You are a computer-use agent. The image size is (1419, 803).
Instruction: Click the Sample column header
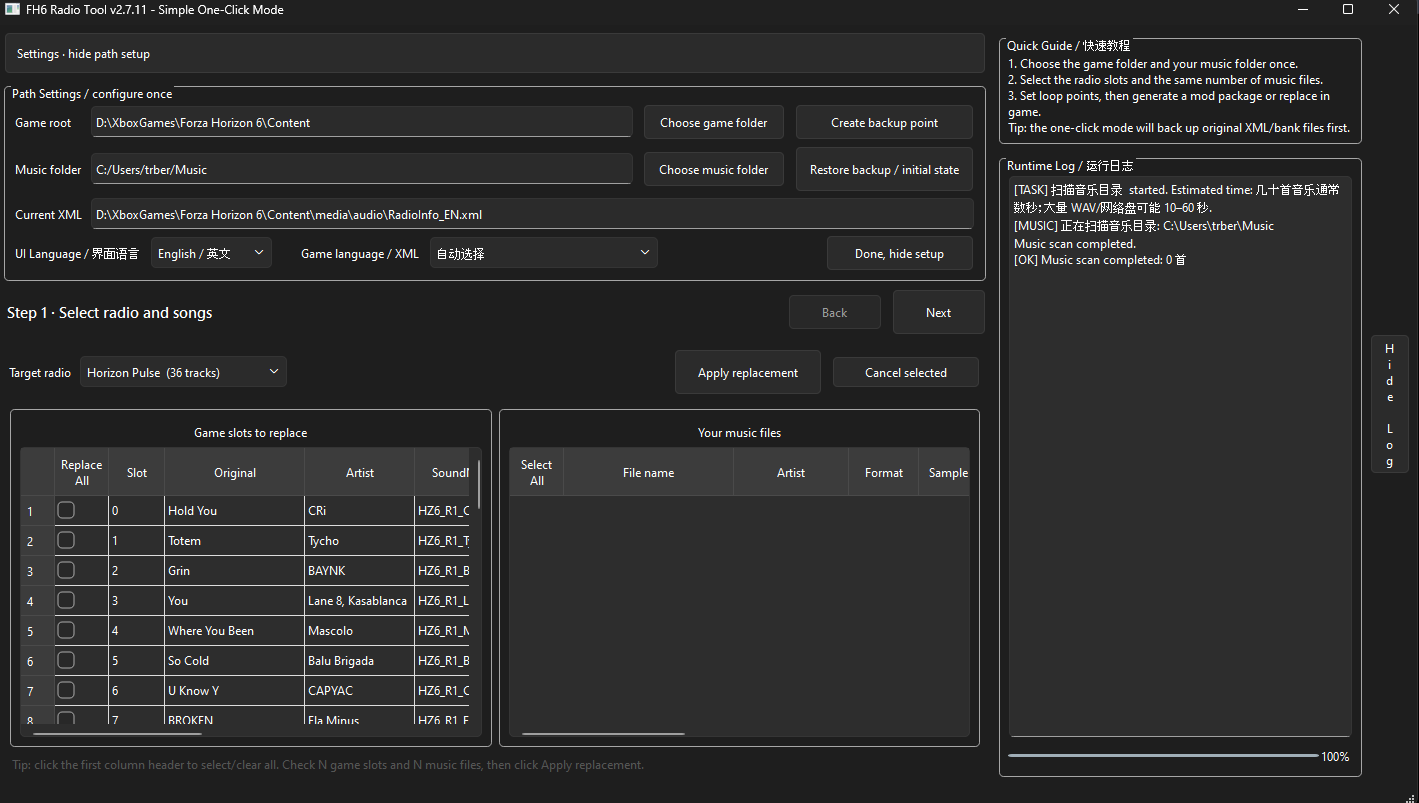point(944,472)
